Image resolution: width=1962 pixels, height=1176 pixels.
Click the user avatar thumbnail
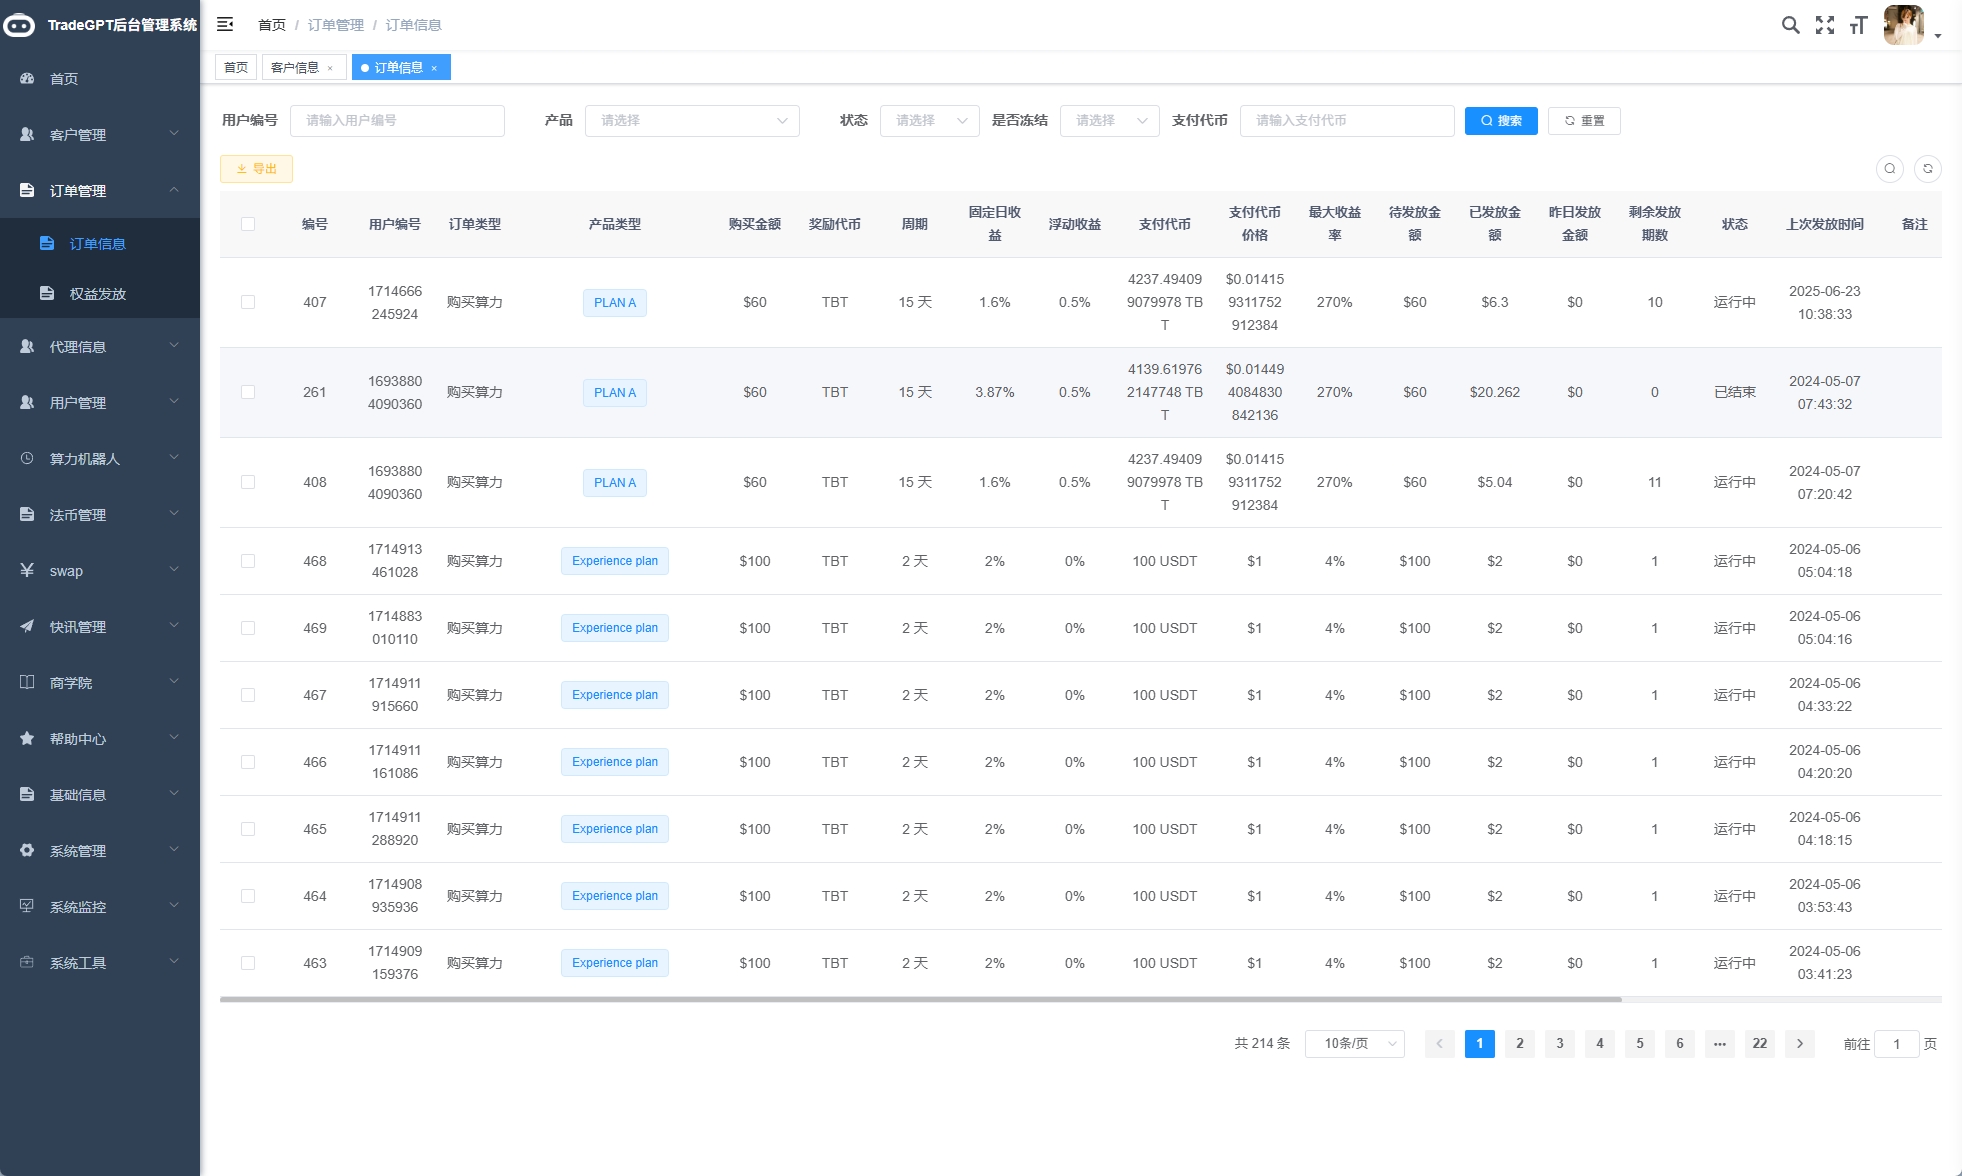click(x=1902, y=25)
